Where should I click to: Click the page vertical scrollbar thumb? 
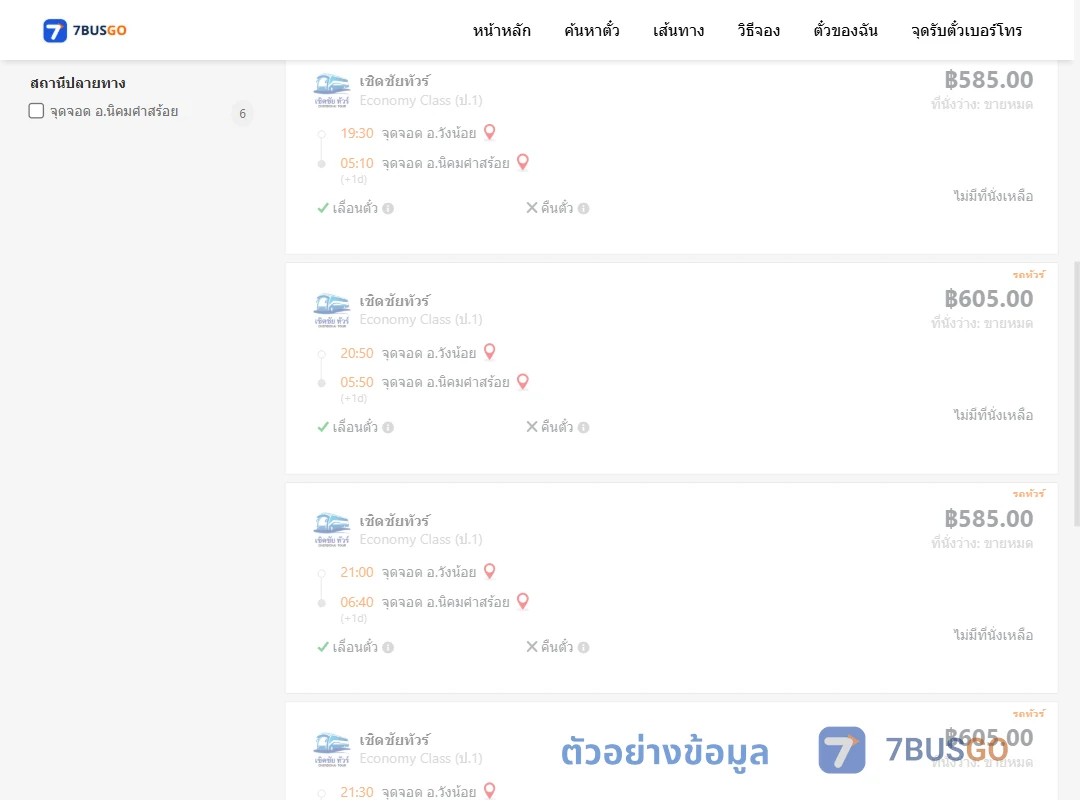[1077, 394]
